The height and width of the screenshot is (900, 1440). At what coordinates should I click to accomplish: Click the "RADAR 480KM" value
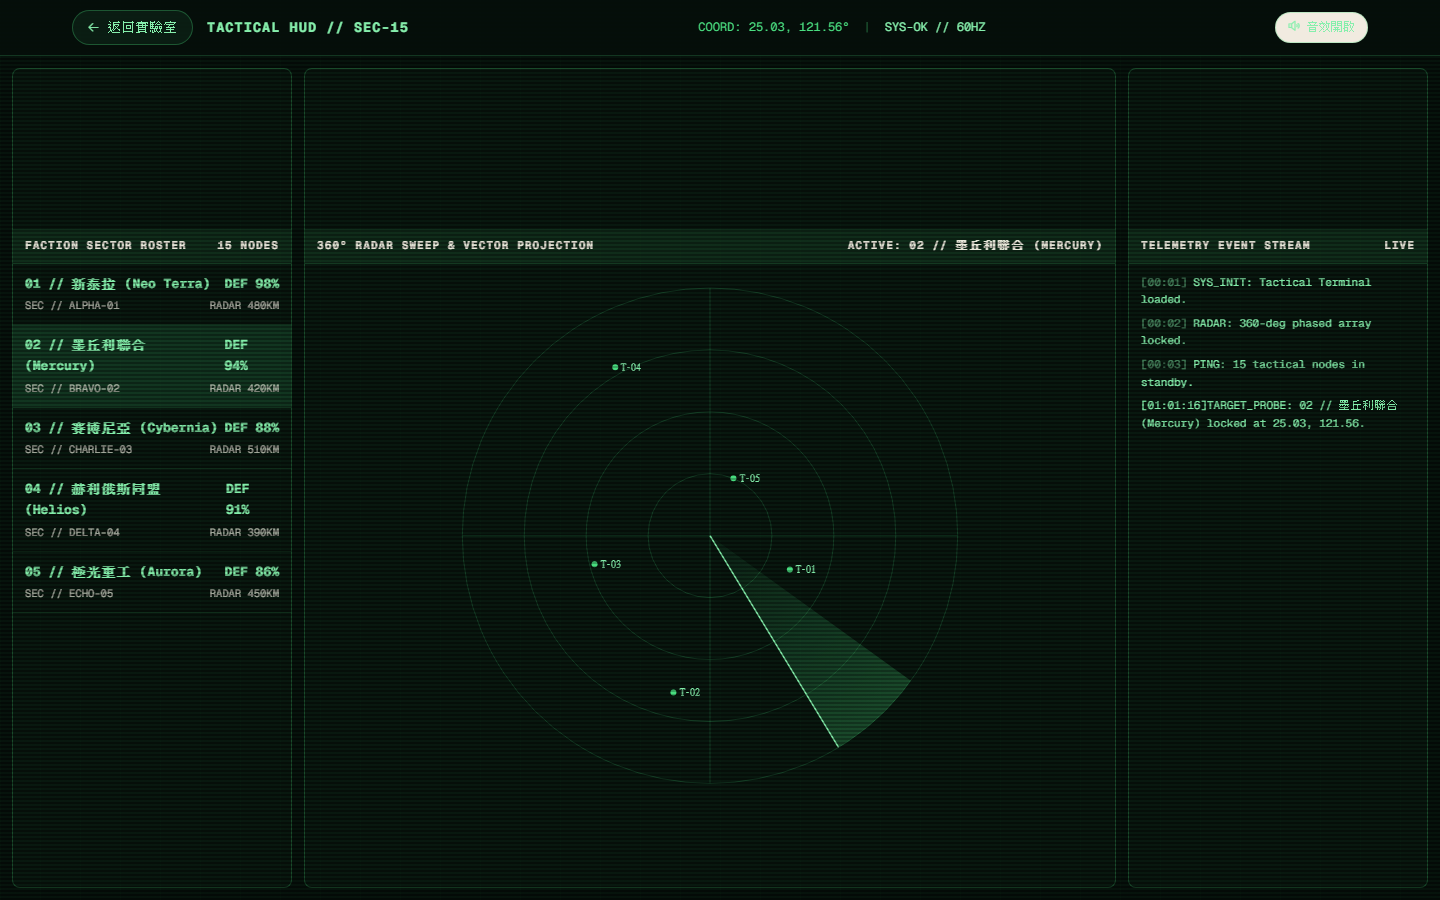point(244,306)
